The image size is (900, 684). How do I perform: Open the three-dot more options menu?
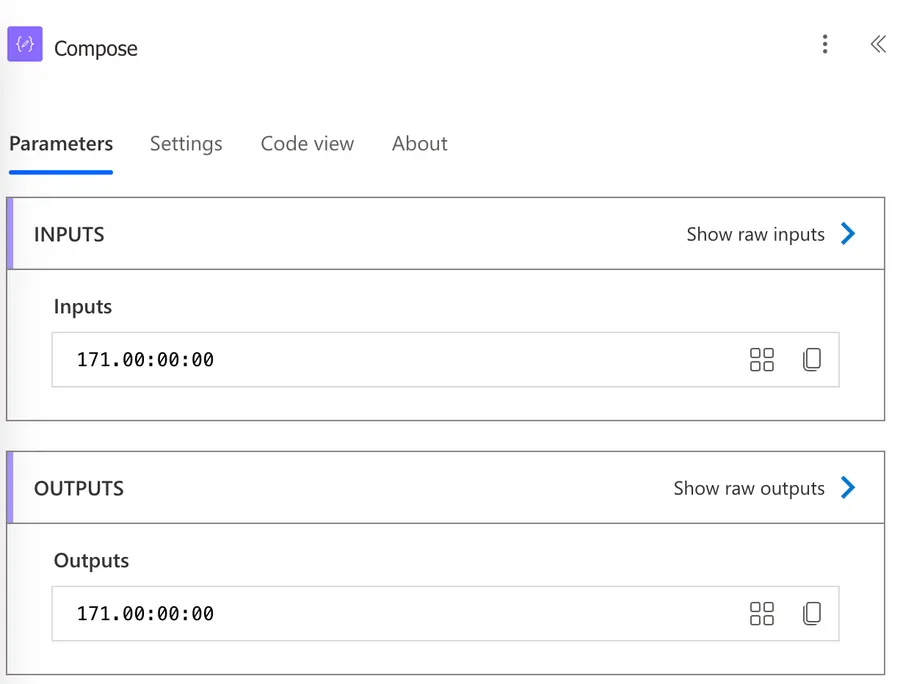click(x=825, y=44)
